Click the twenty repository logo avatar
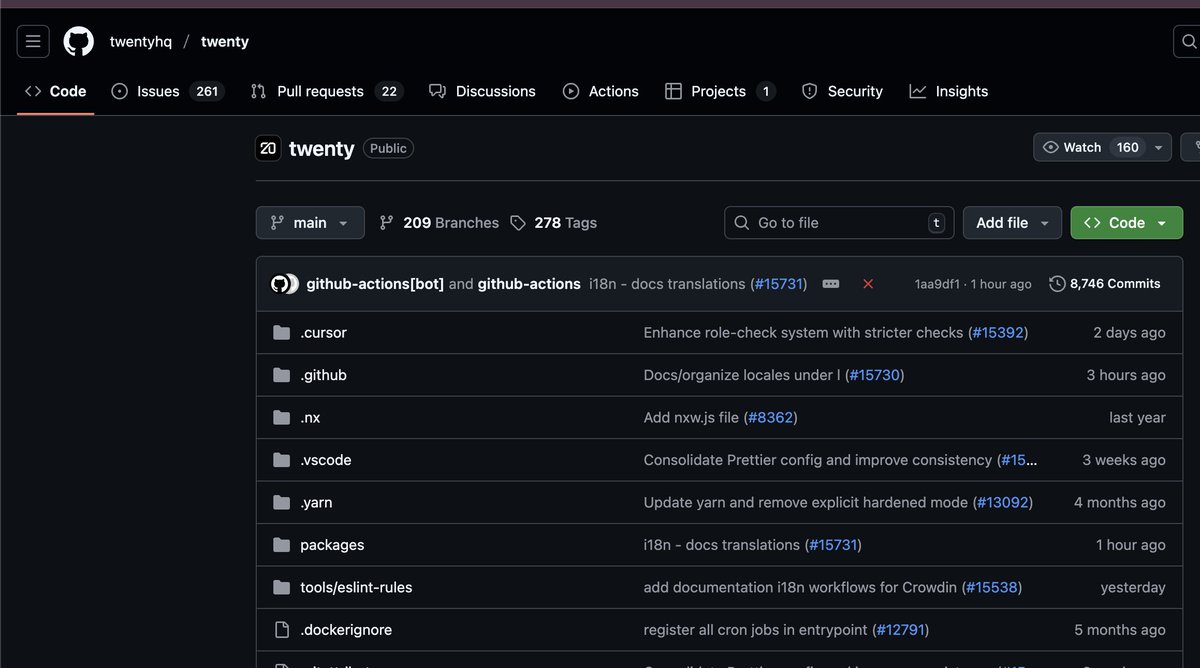 tap(268, 148)
